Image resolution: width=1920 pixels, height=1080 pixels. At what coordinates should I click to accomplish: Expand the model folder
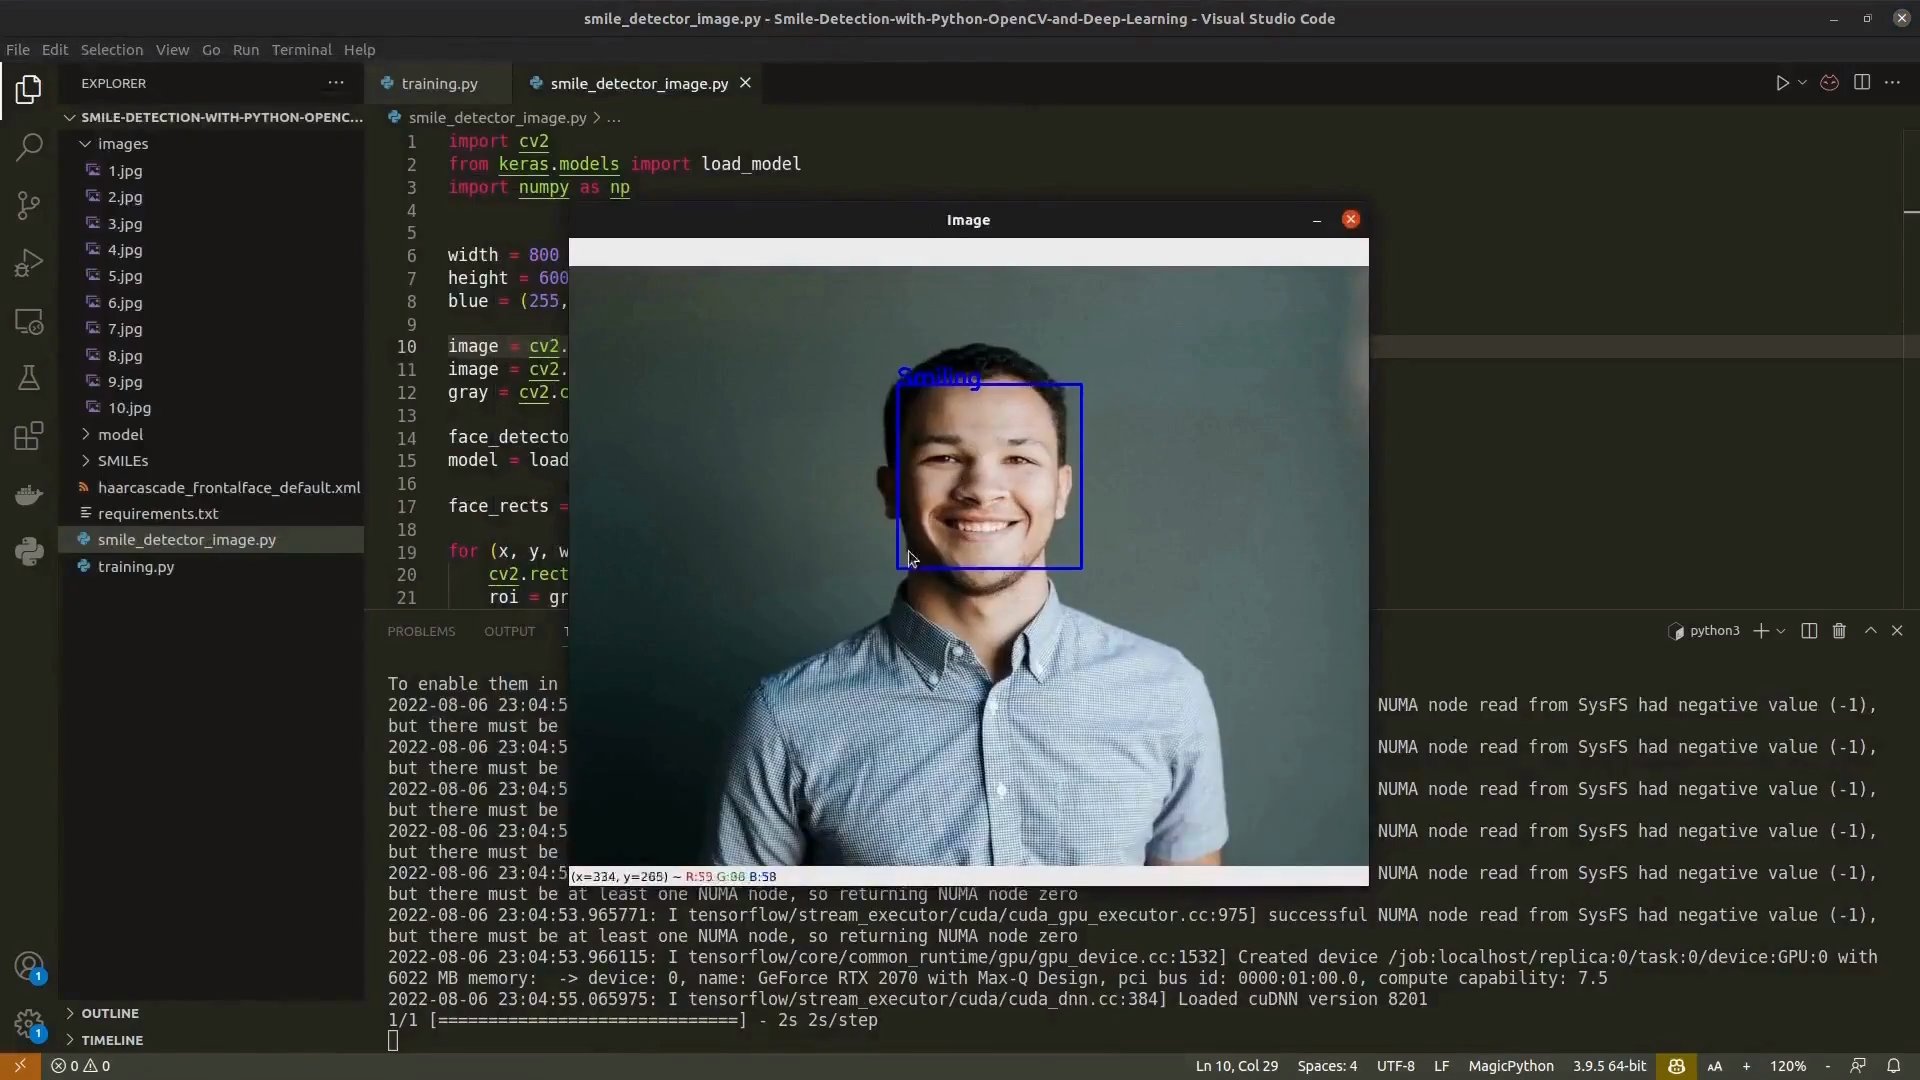(x=121, y=434)
